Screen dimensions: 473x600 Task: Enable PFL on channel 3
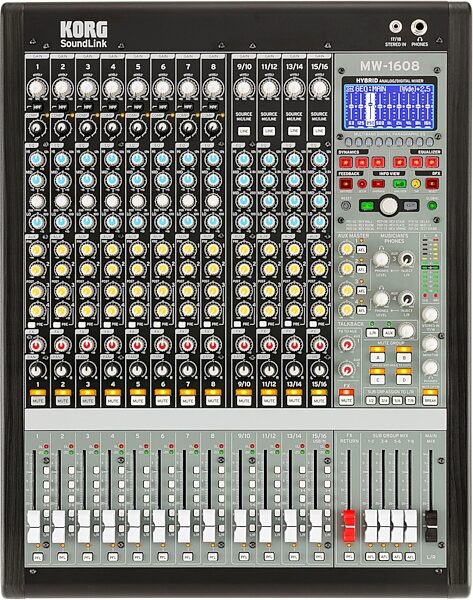click(87, 557)
